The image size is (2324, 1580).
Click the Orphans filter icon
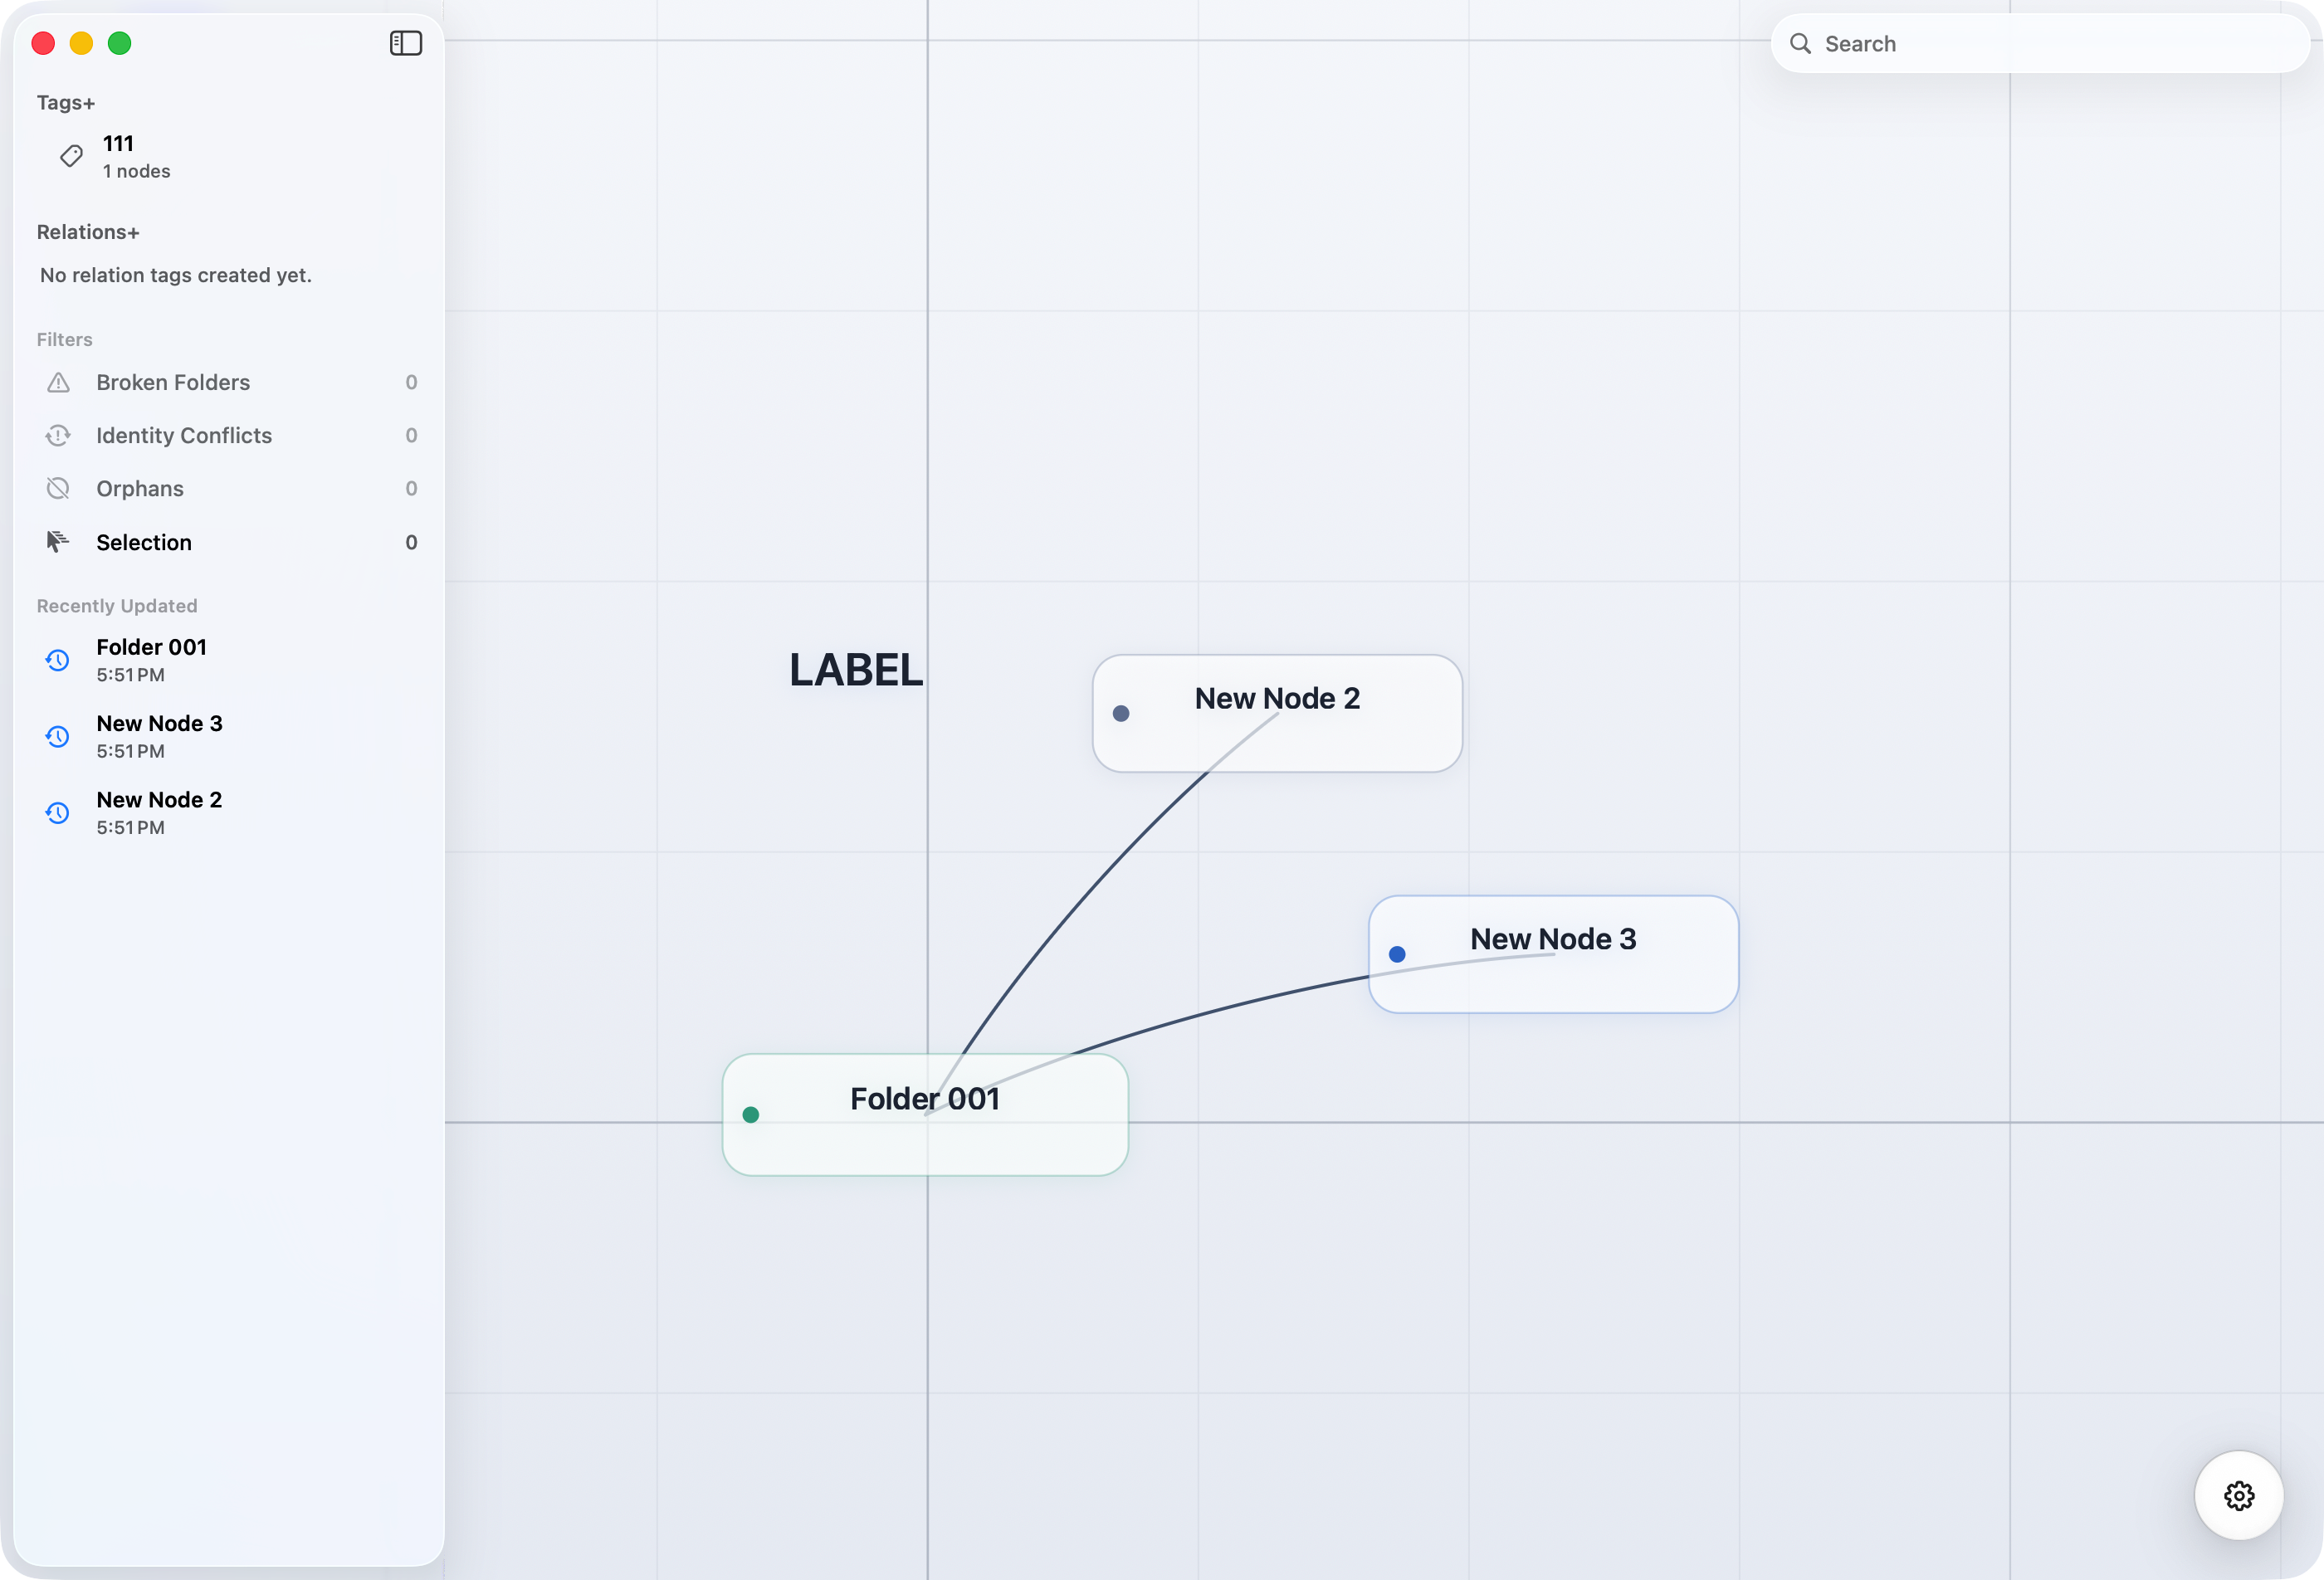point(59,488)
